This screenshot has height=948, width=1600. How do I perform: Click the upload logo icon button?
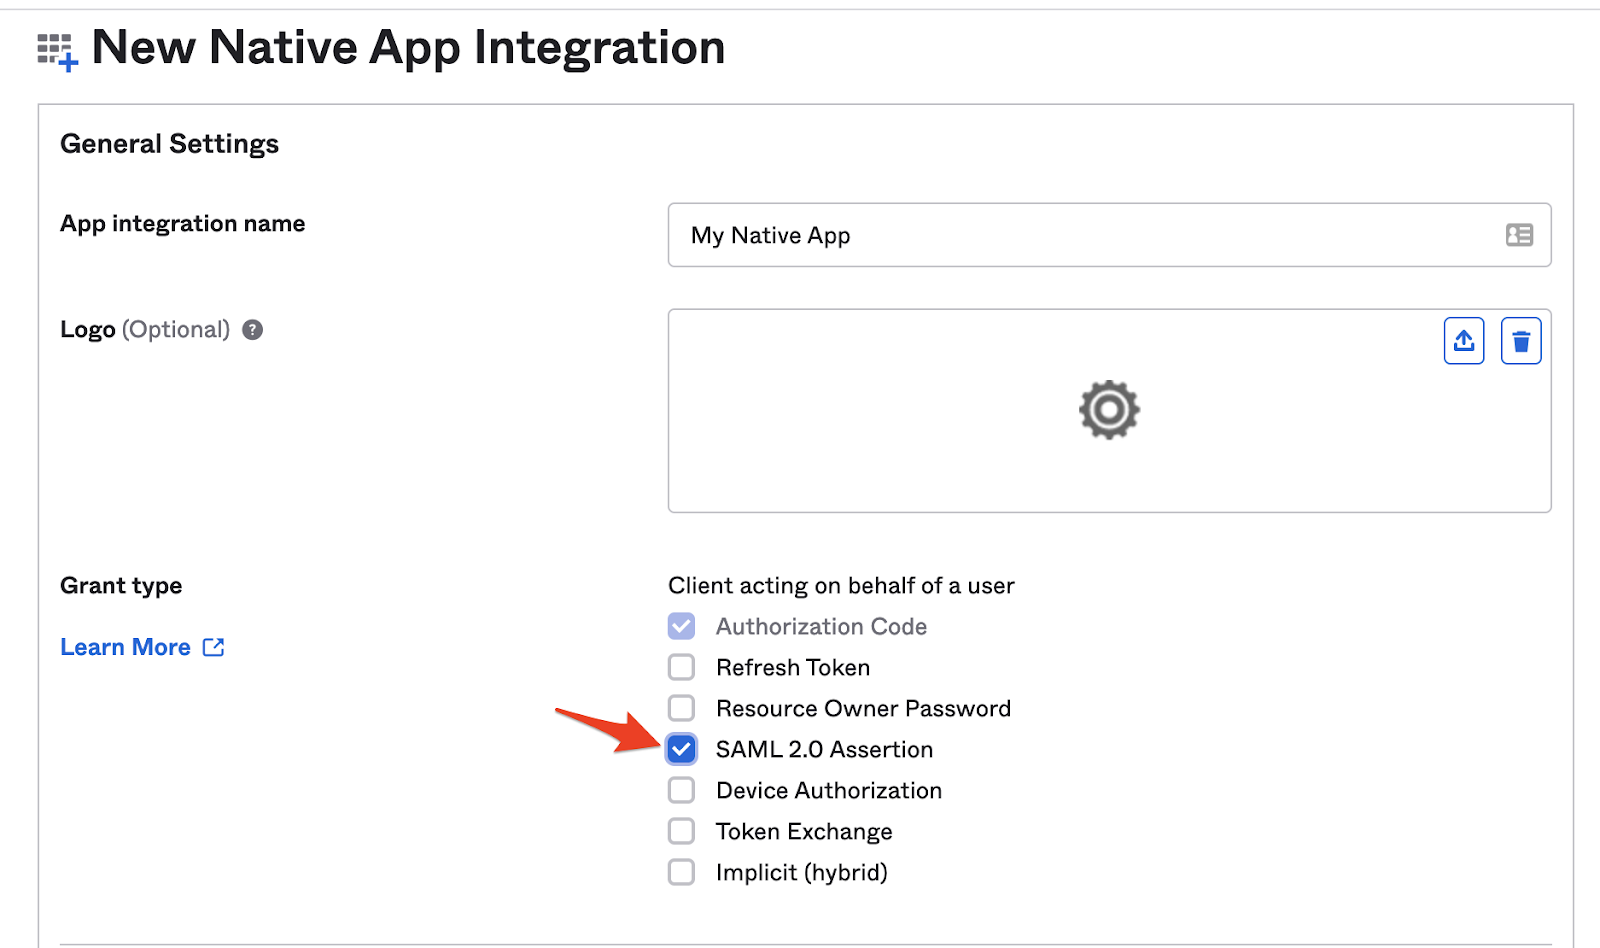(1463, 341)
